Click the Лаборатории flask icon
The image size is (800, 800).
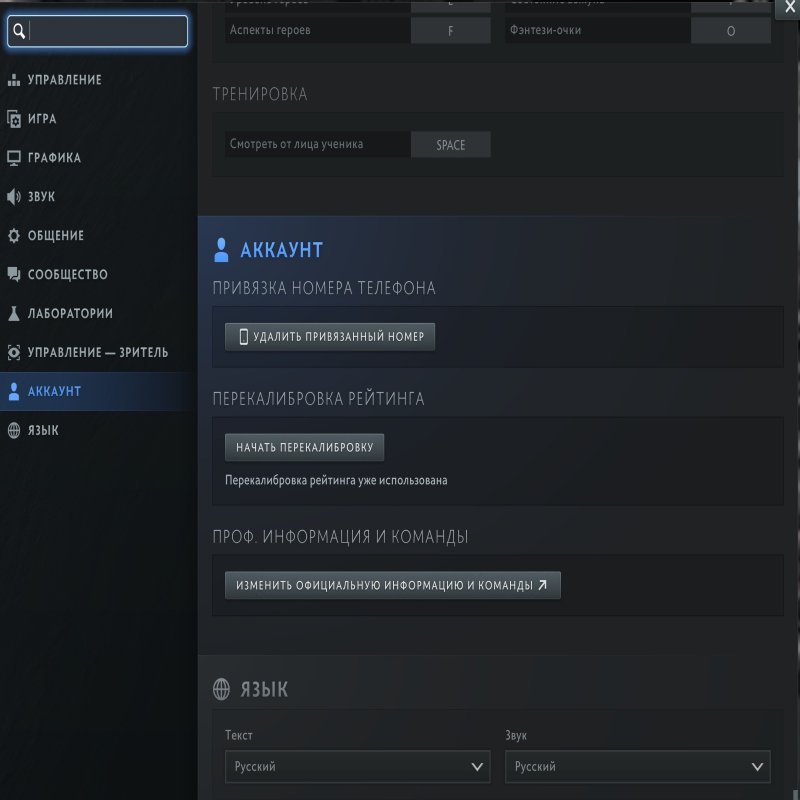tap(14, 314)
